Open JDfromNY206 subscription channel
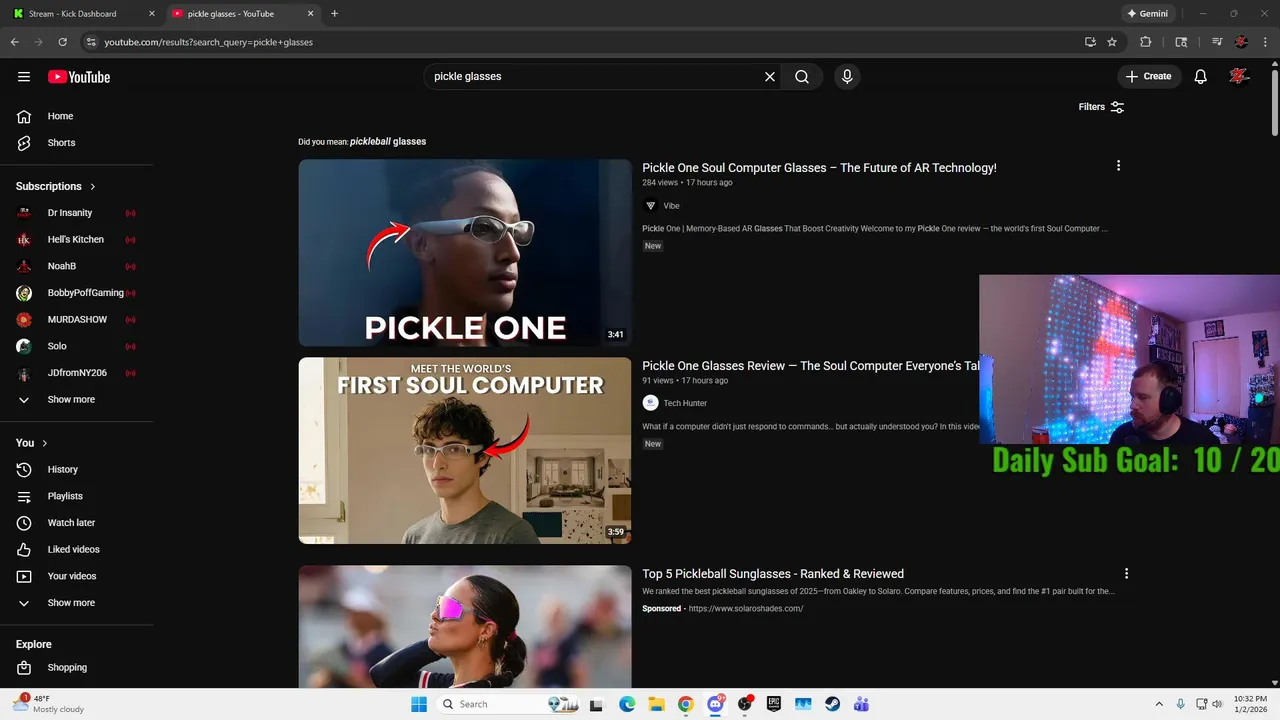Viewport: 1280px width, 720px height. (x=77, y=373)
